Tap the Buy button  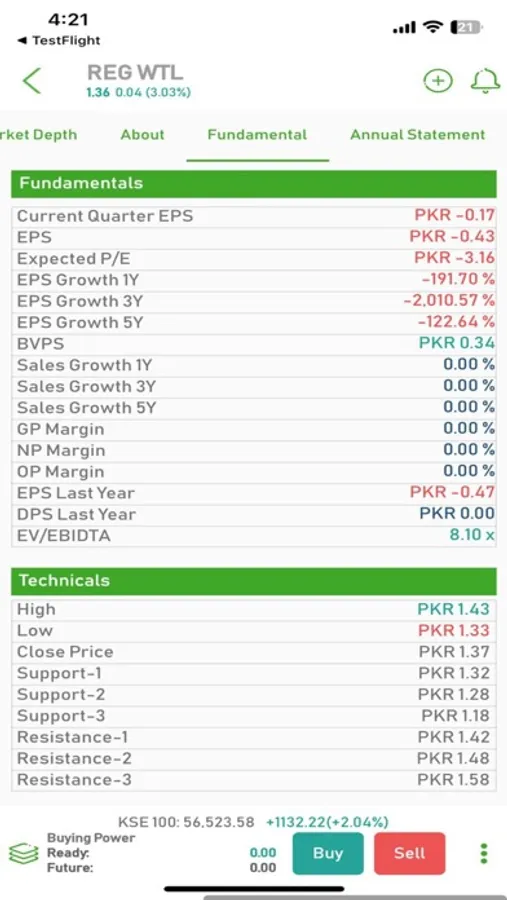coord(328,854)
